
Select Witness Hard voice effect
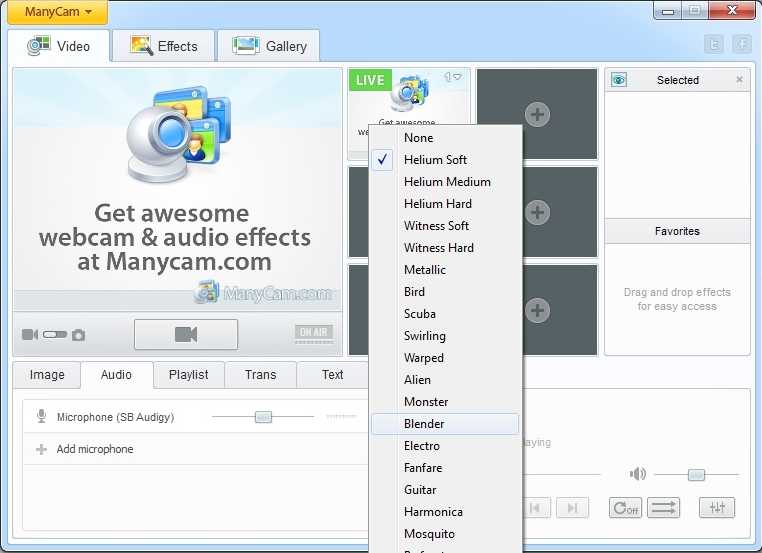pos(445,248)
